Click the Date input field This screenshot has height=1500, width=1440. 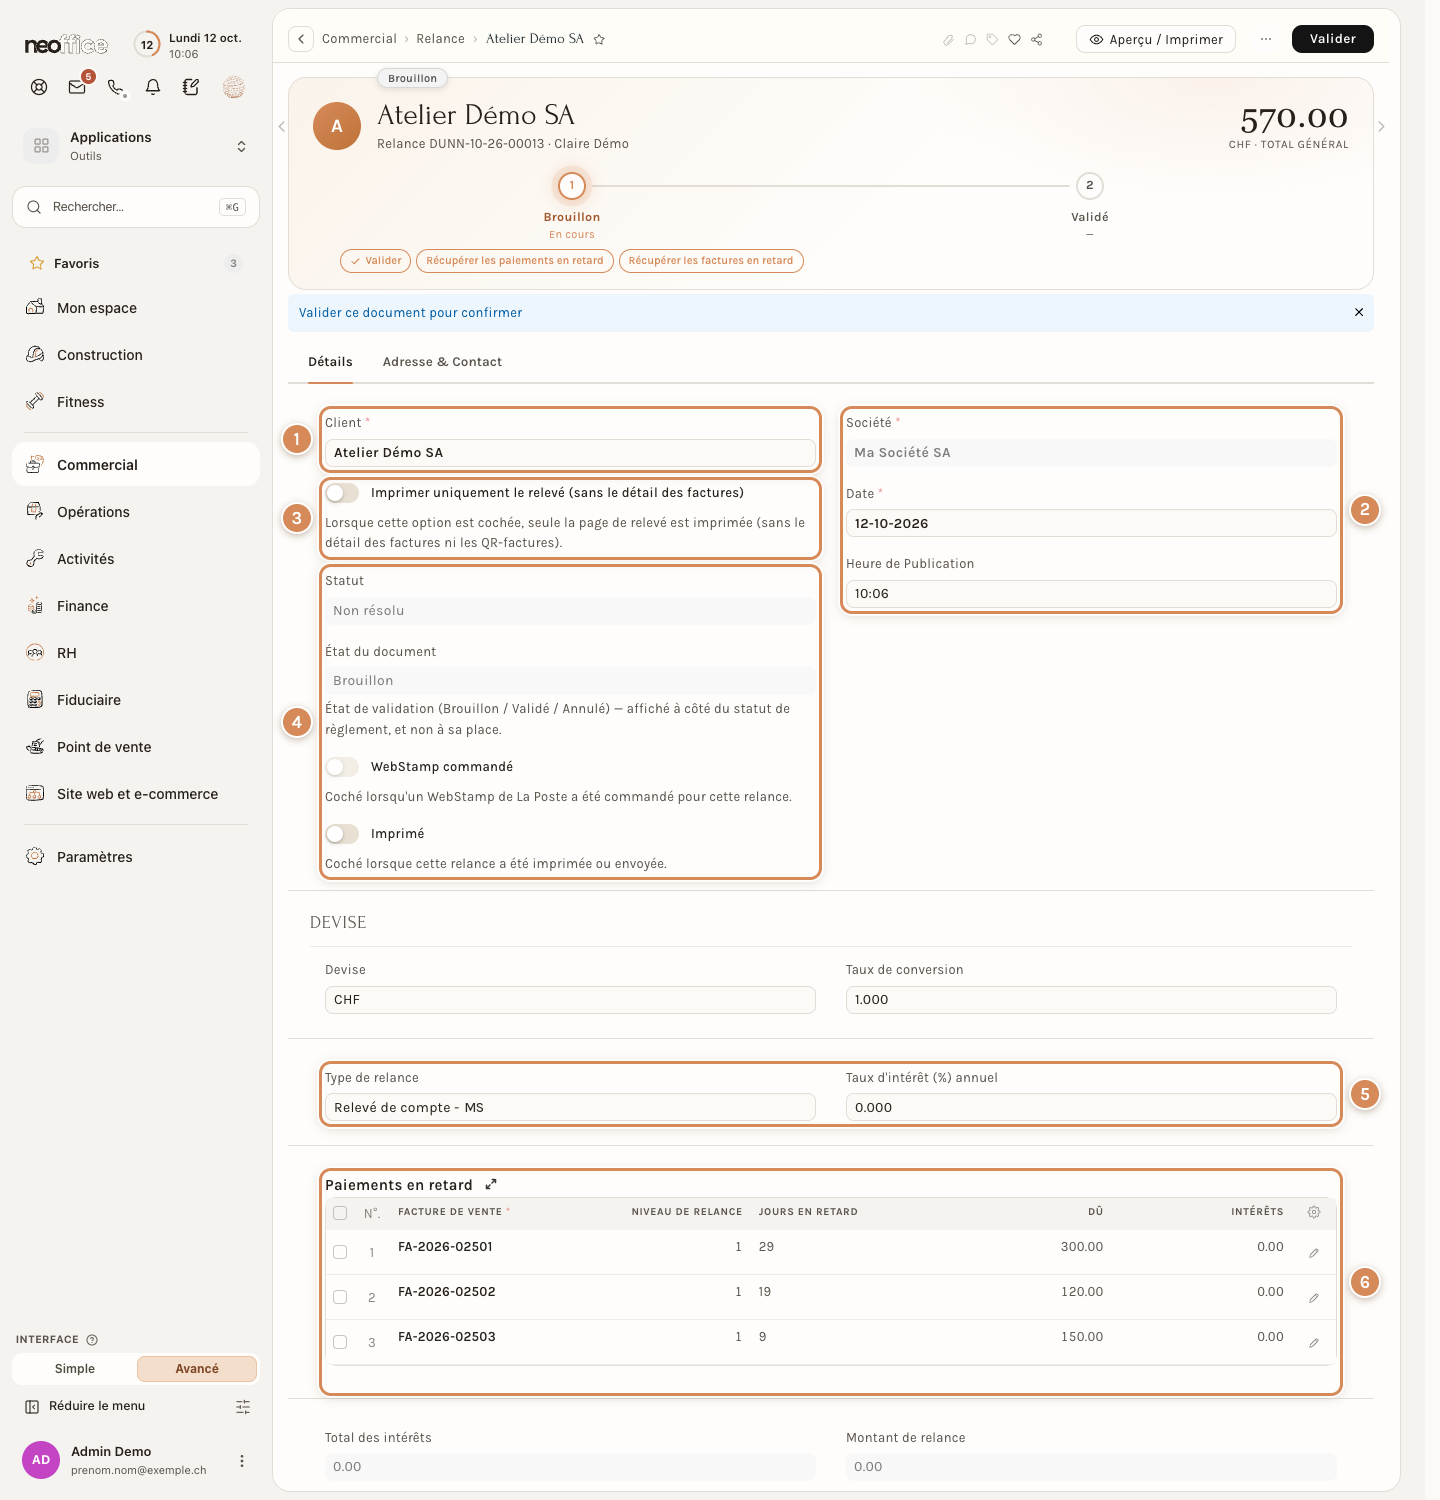pos(1091,523)
